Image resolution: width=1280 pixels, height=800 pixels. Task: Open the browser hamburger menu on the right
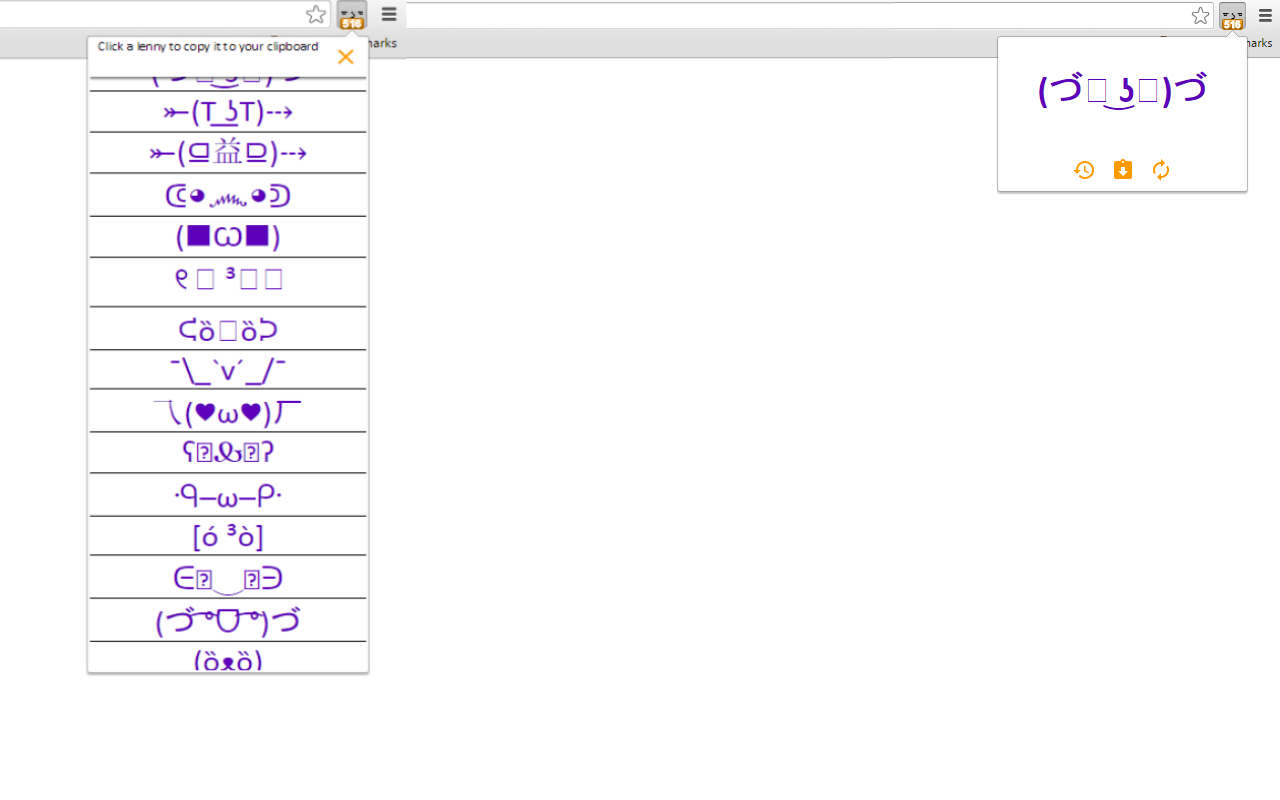[x=1264, y=15]
